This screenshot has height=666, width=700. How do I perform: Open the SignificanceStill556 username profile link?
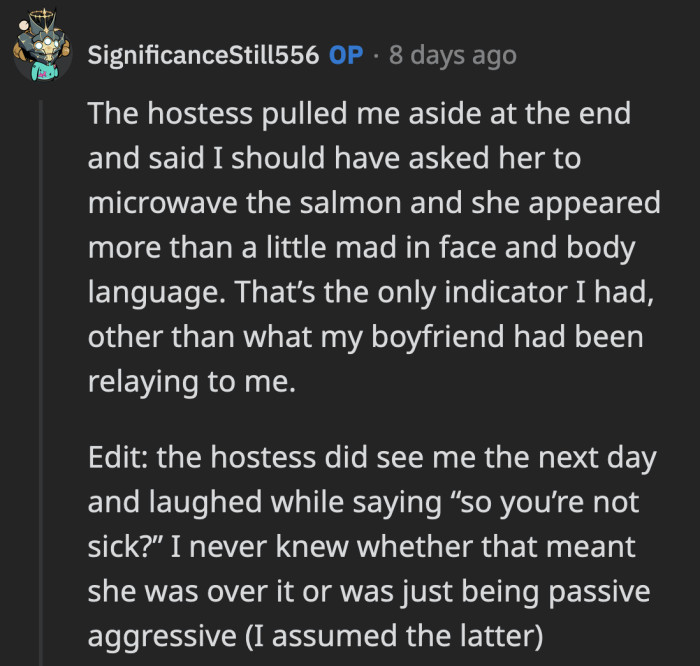click(x=203, y=55)
